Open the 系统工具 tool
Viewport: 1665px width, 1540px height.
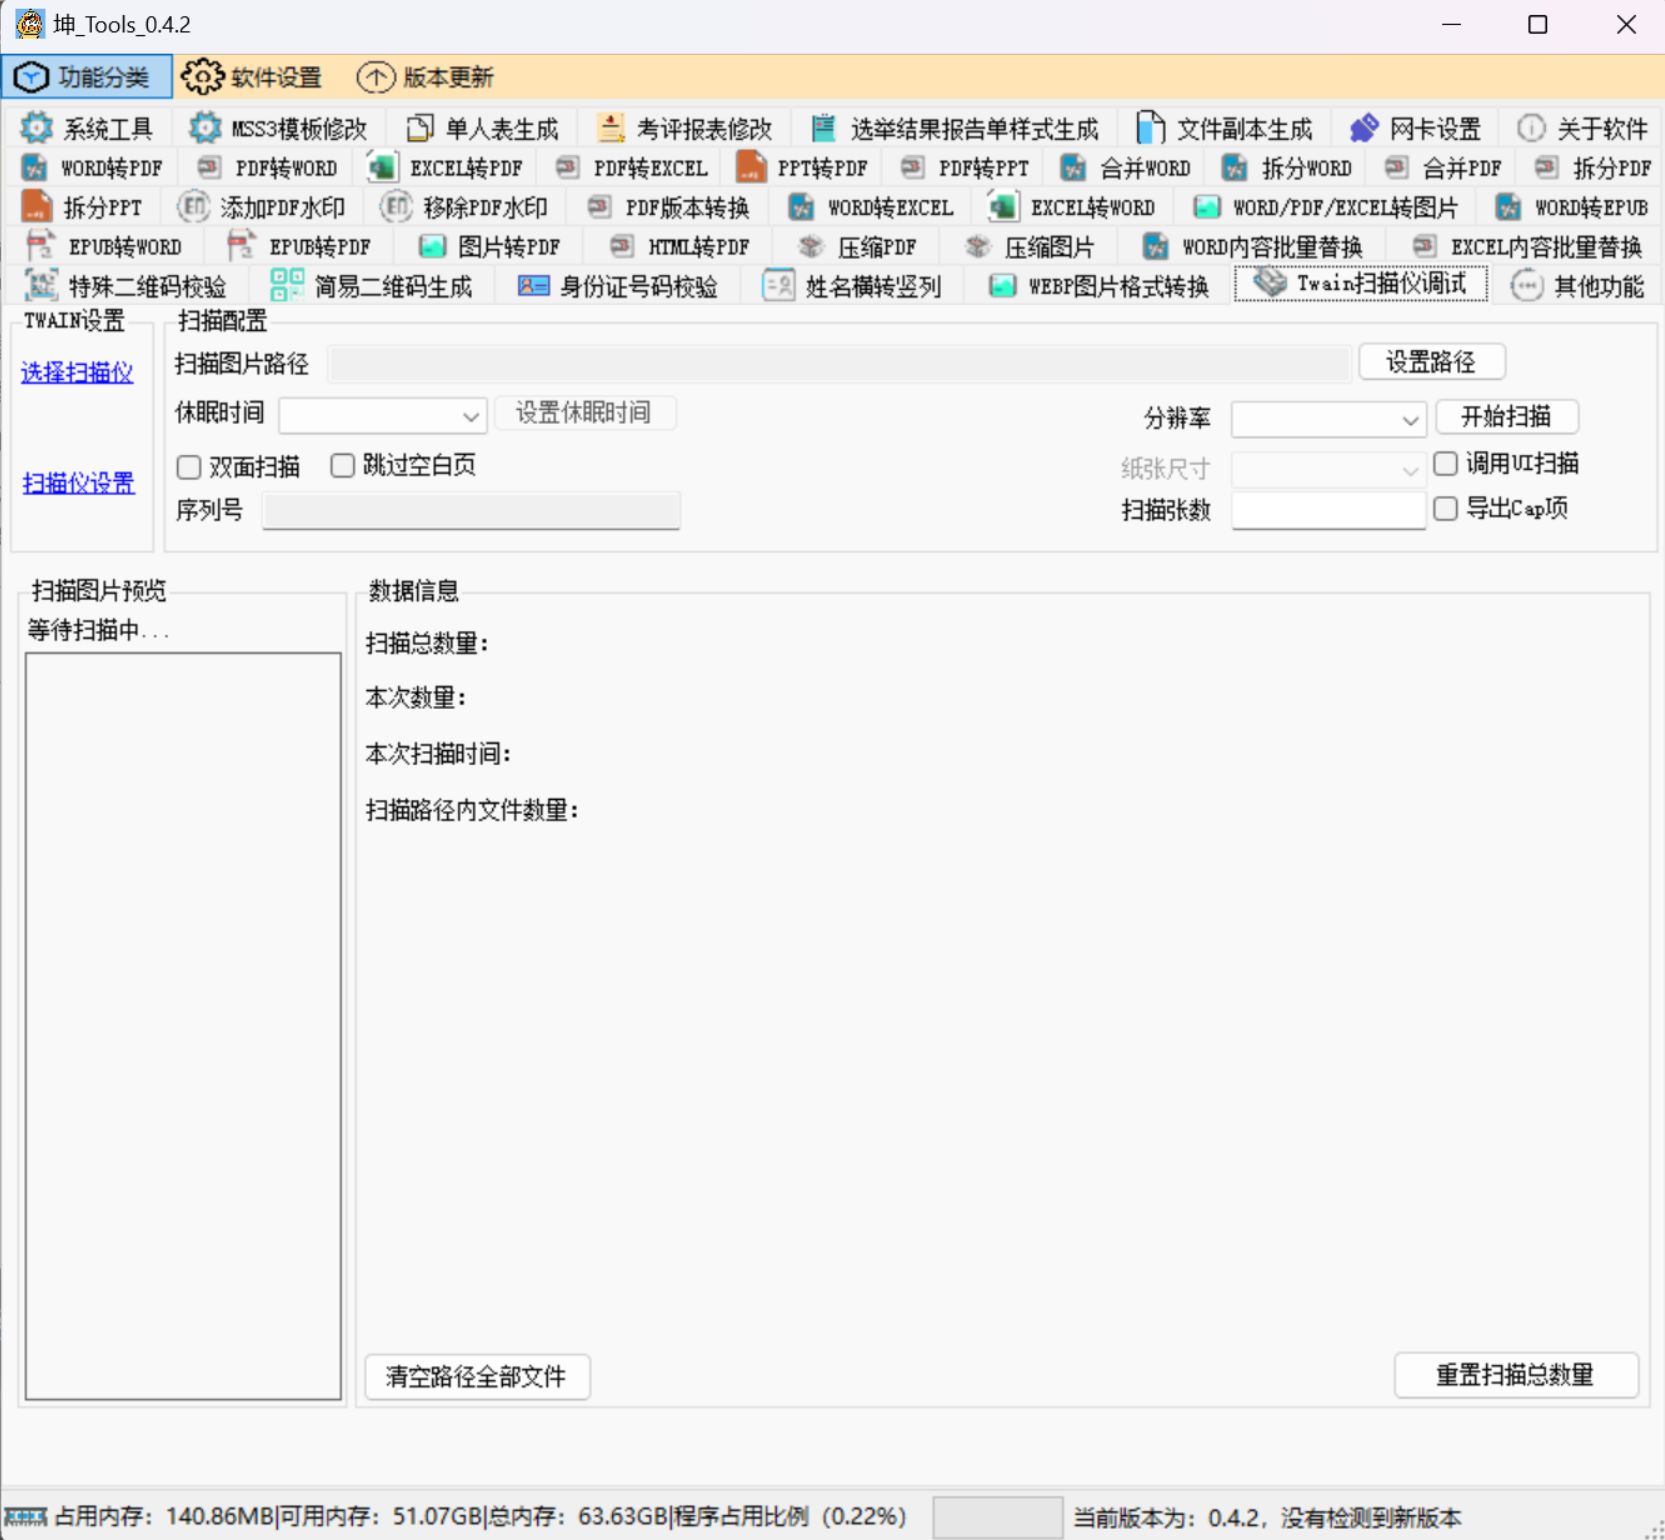click(86, 128)
